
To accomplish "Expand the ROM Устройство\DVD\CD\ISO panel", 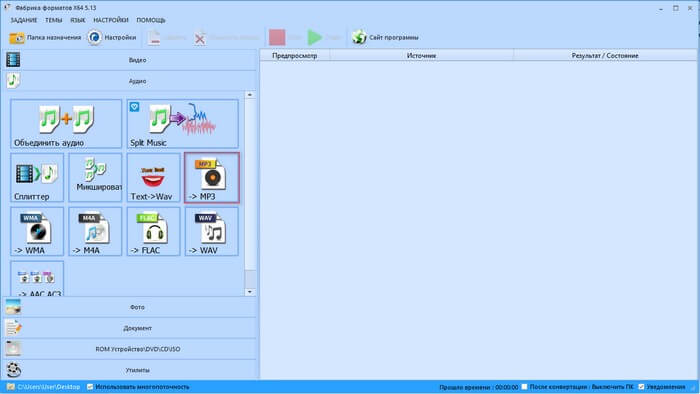I will [x=130, y=349].
